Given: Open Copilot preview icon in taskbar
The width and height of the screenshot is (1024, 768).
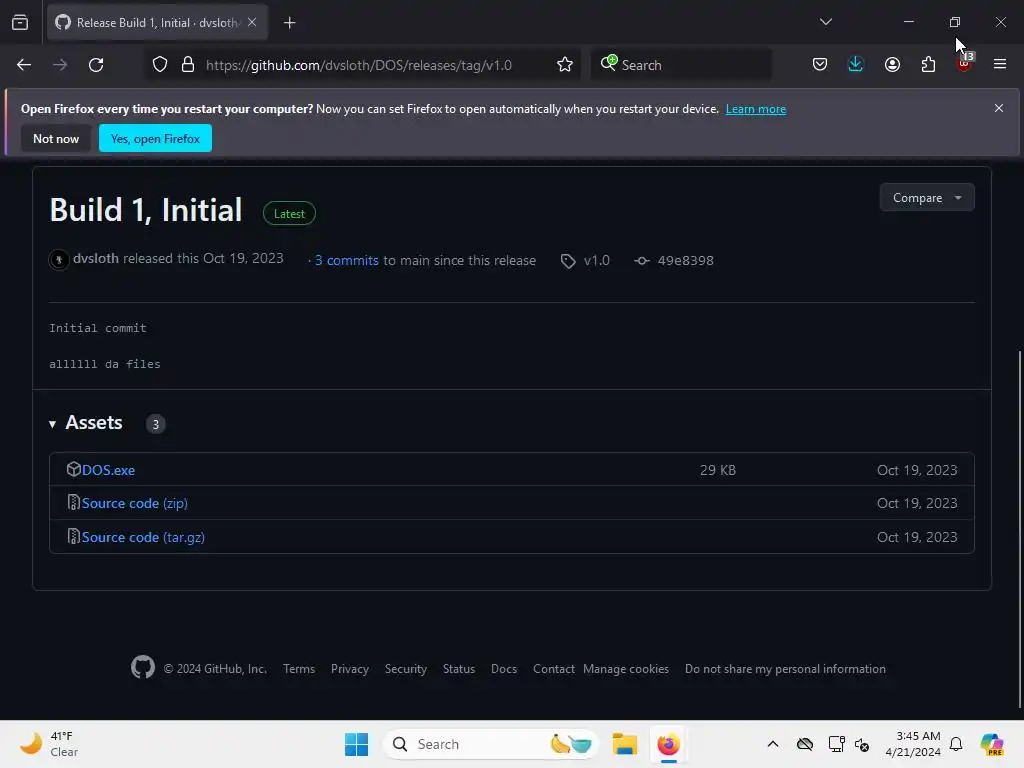Looking at the screenshot, I should coord(992,744).
